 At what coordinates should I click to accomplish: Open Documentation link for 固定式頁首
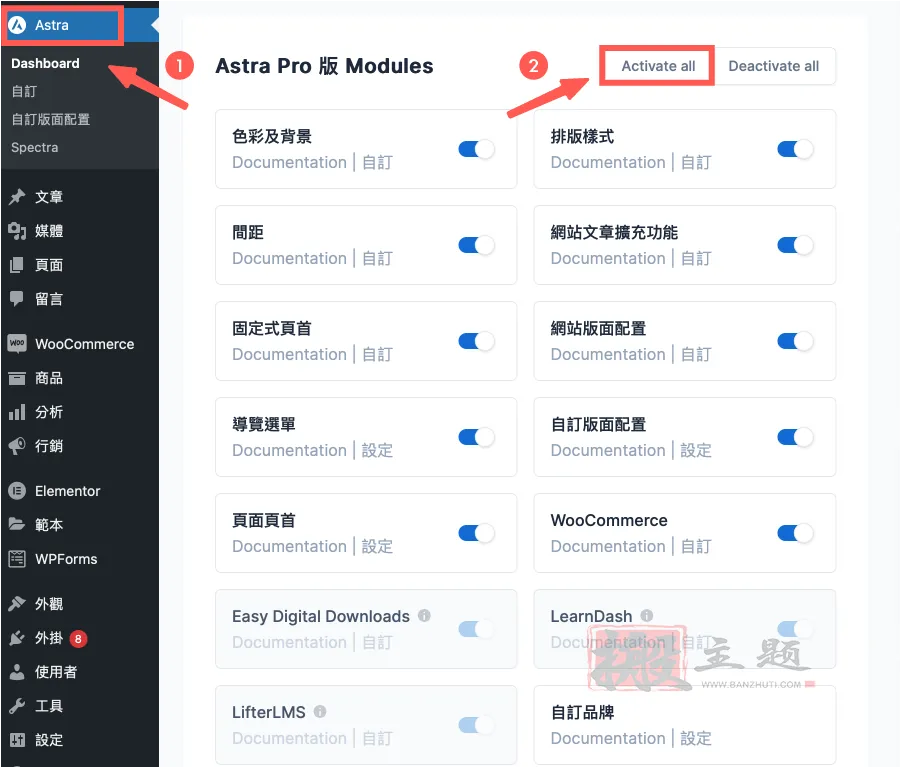click(x=289, y=354)
